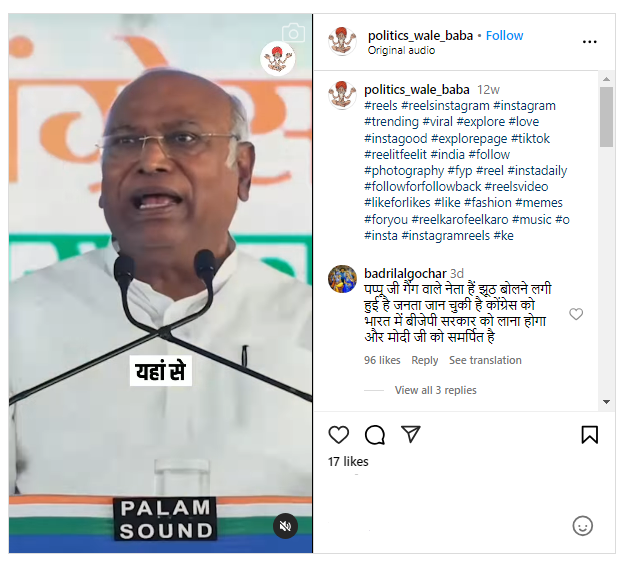Follow politics_wale_baba account
Viewport: 627px width, 567px height.
click(504, 36)
